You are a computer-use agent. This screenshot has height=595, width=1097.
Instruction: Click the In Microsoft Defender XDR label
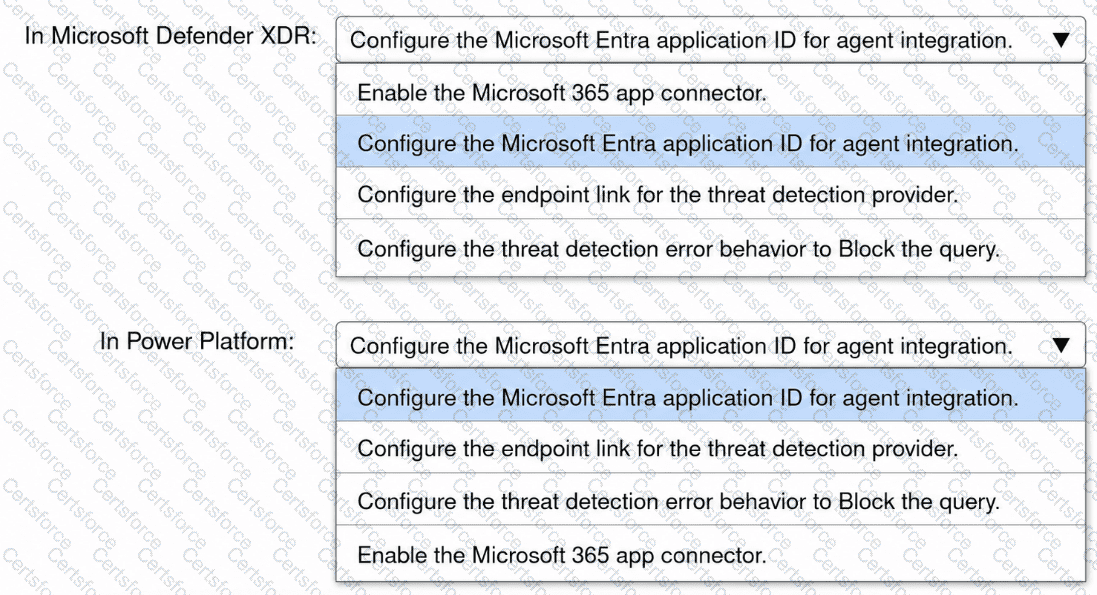(x=171, y=36)
